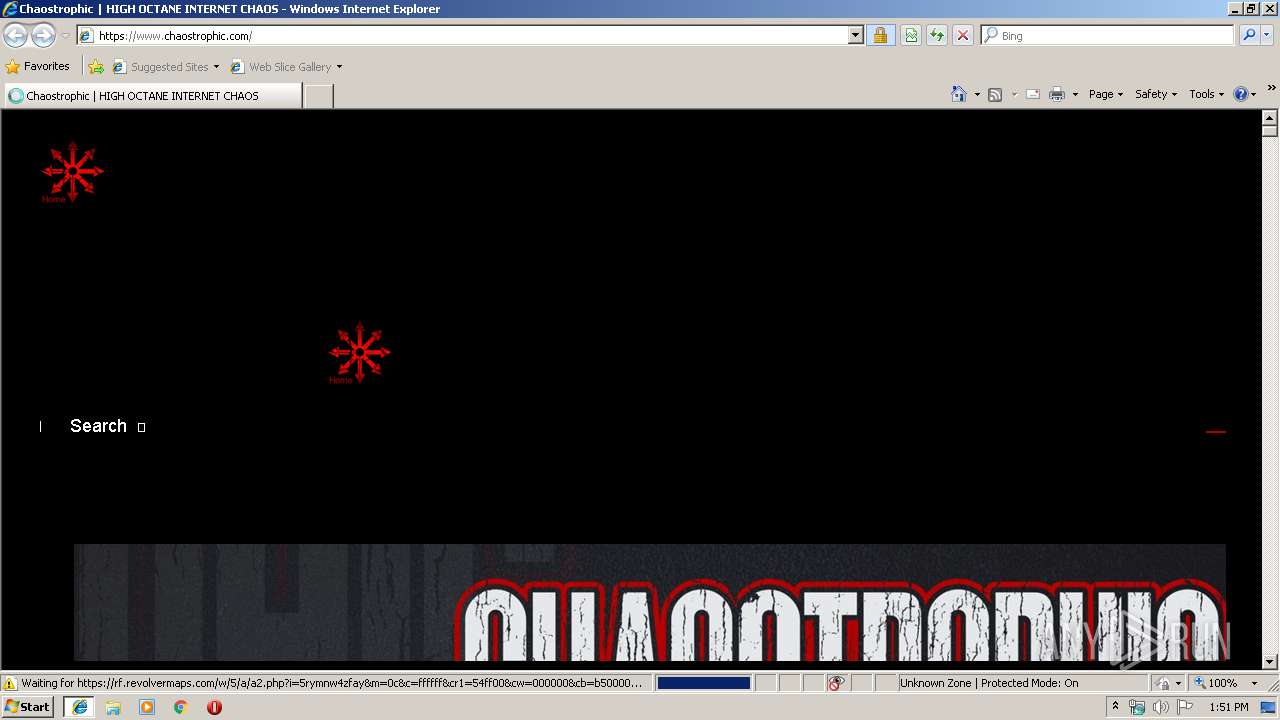Open Suggested Sites link
The width and height of the screenshot is (1280, 720).
[165, 67]
